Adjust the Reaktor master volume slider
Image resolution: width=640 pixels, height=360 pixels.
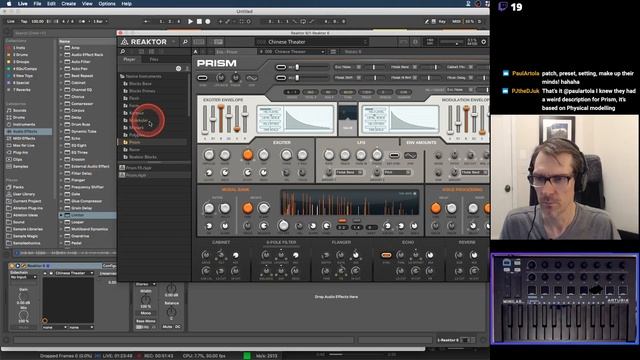click(x=451, y=42)
